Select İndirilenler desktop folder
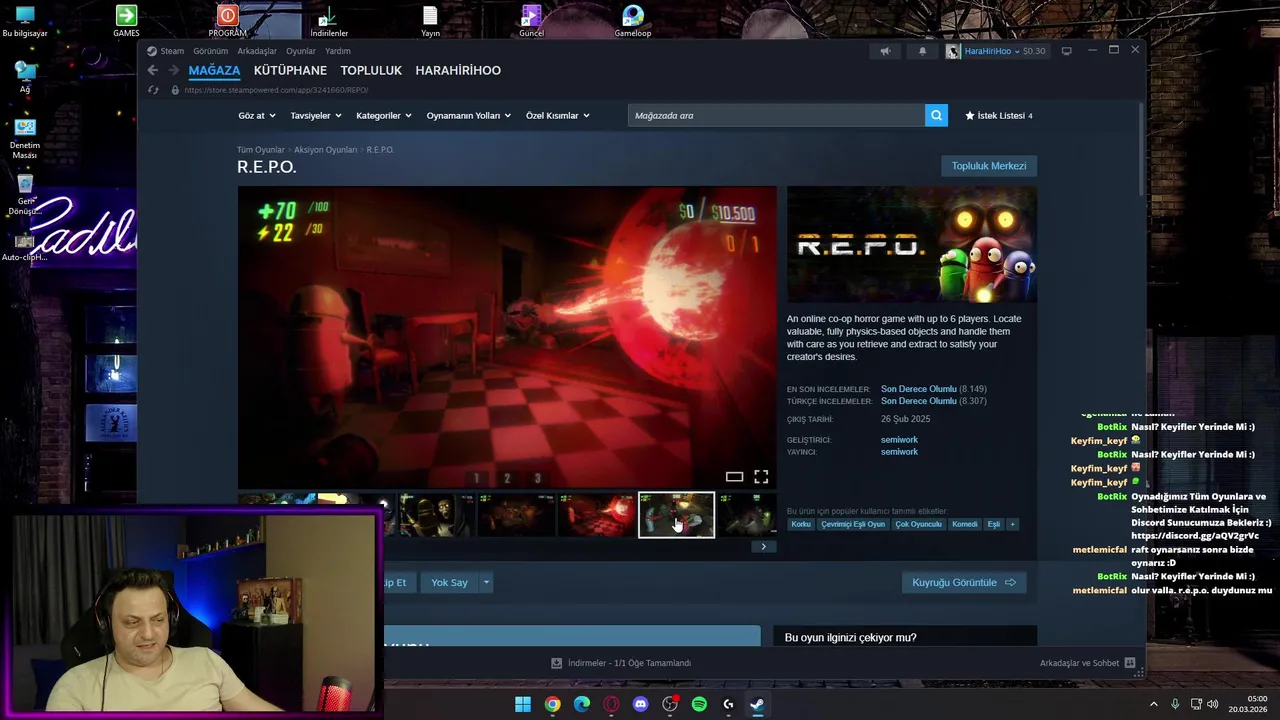This screenshot has width=1280, height=720. coord(329,21)
